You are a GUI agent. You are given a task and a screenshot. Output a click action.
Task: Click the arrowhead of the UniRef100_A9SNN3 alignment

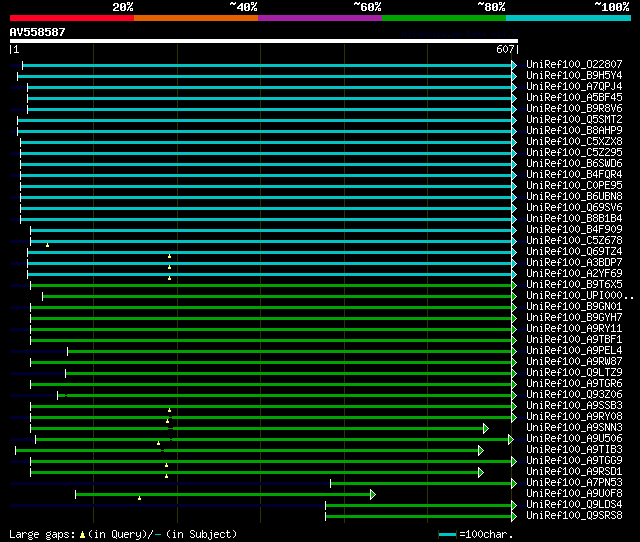485,428
